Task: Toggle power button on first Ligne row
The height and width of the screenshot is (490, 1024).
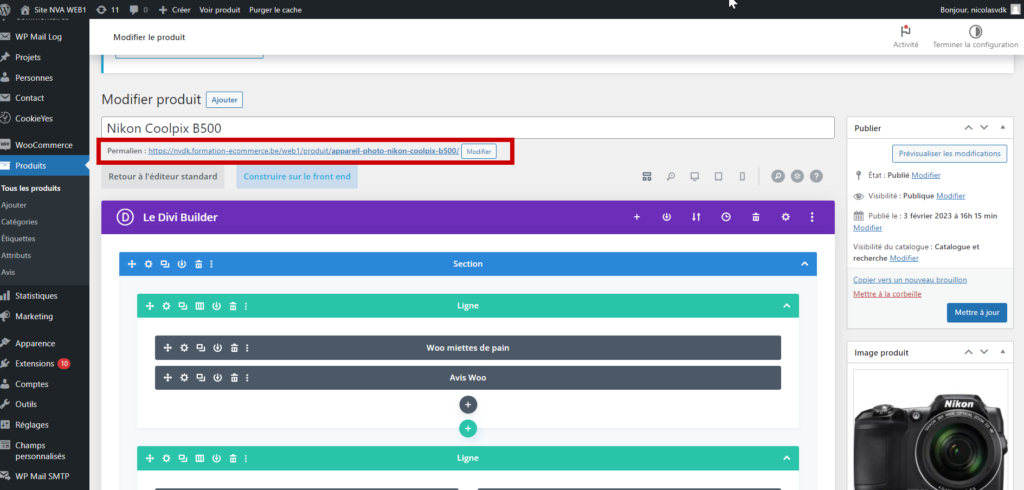Action: coord(216,306)
